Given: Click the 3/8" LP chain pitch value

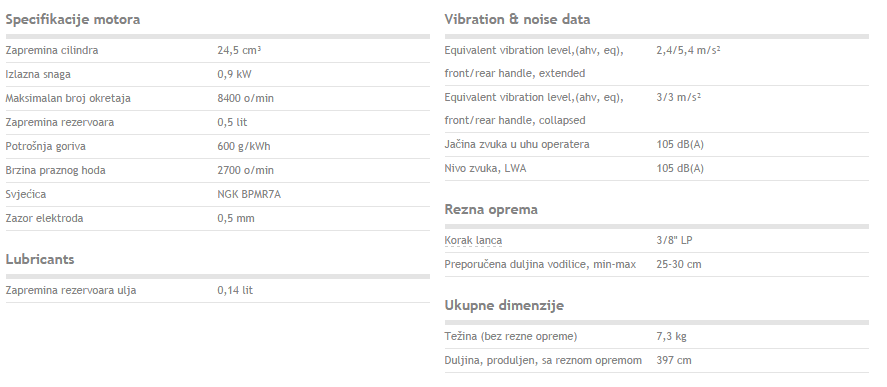Looking at the screenshot, I should 674,240.
